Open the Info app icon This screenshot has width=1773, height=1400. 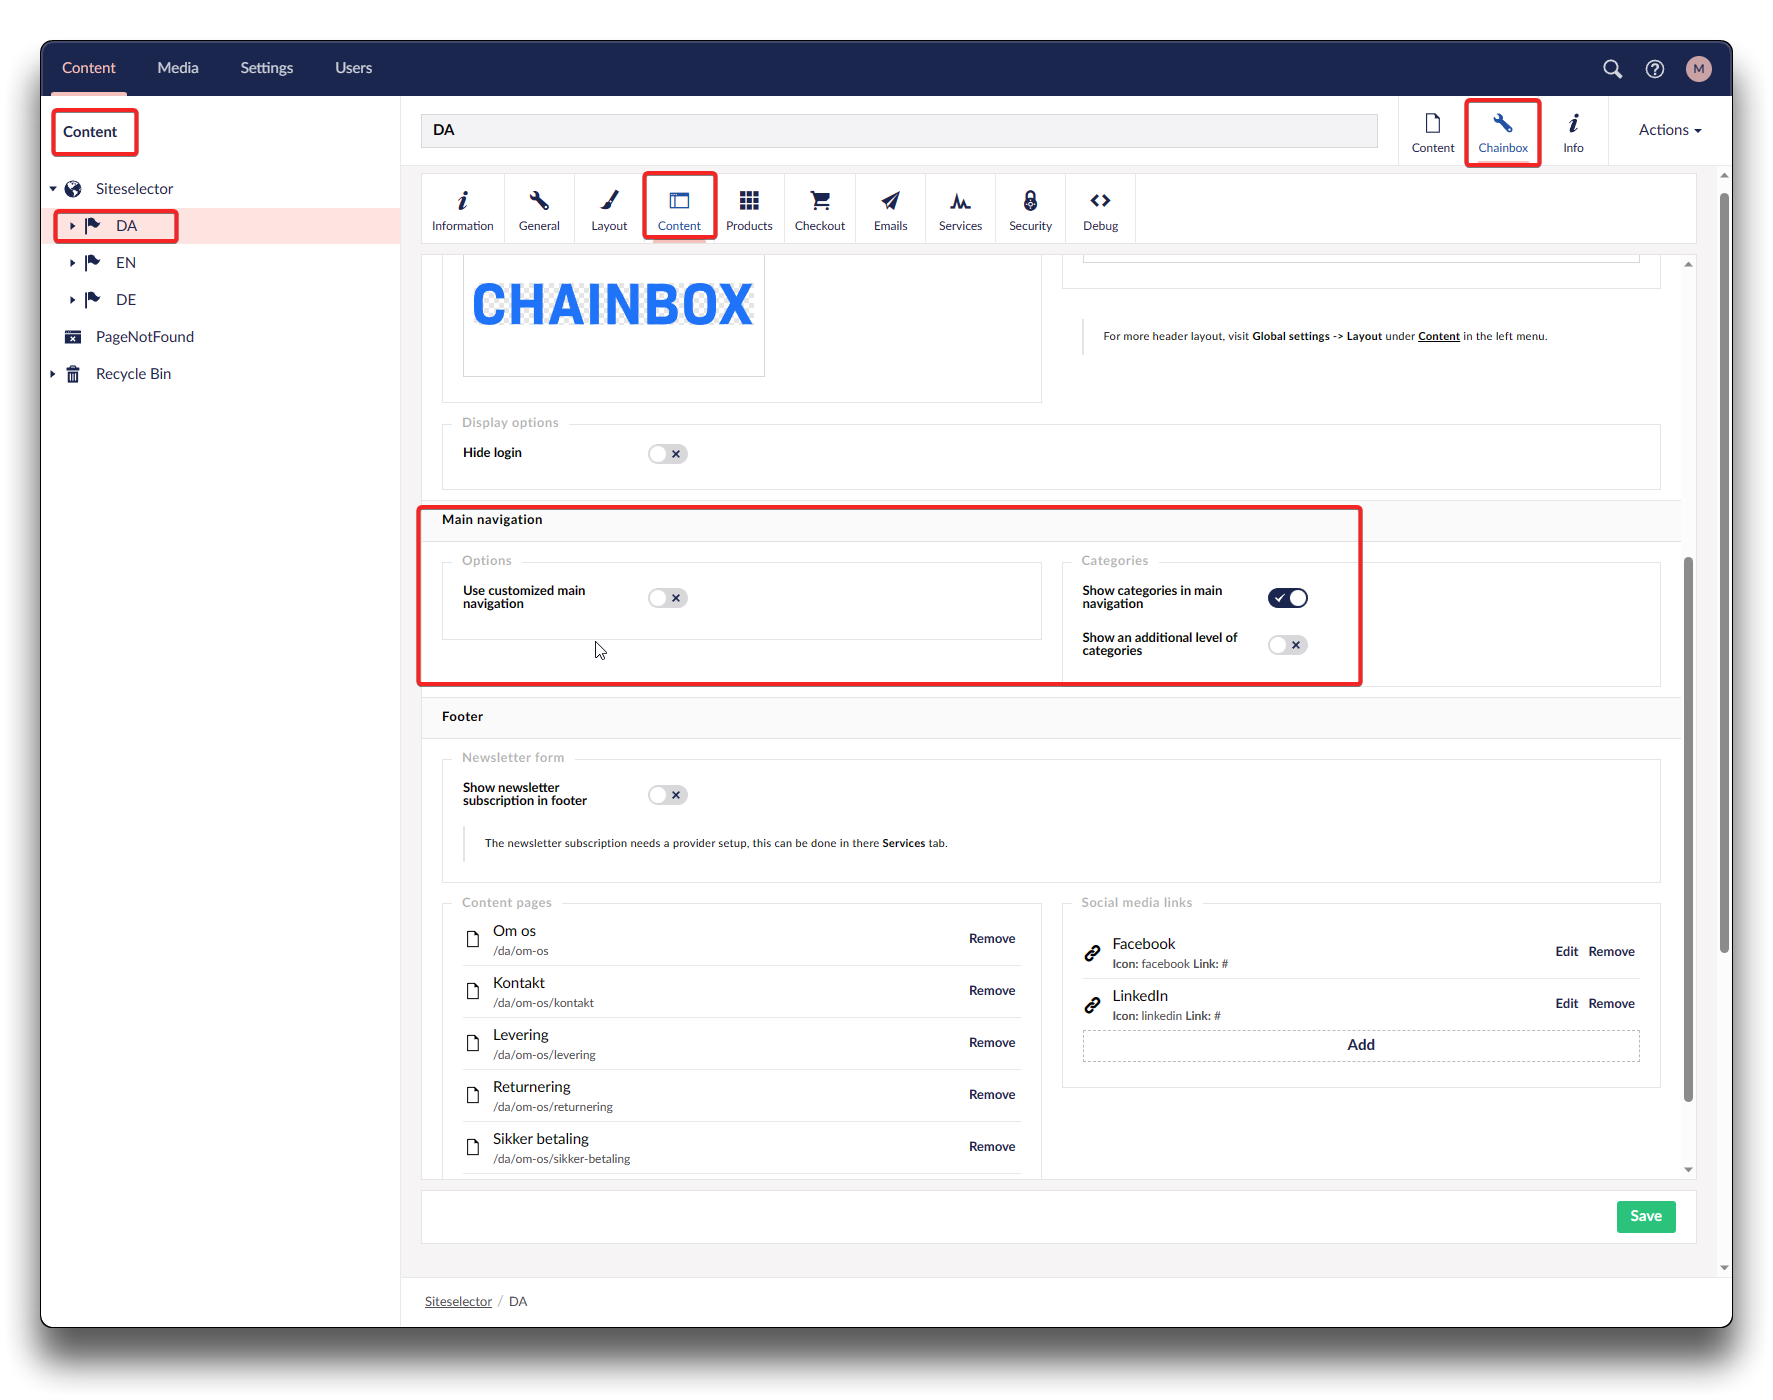(x=1573, y=132)
